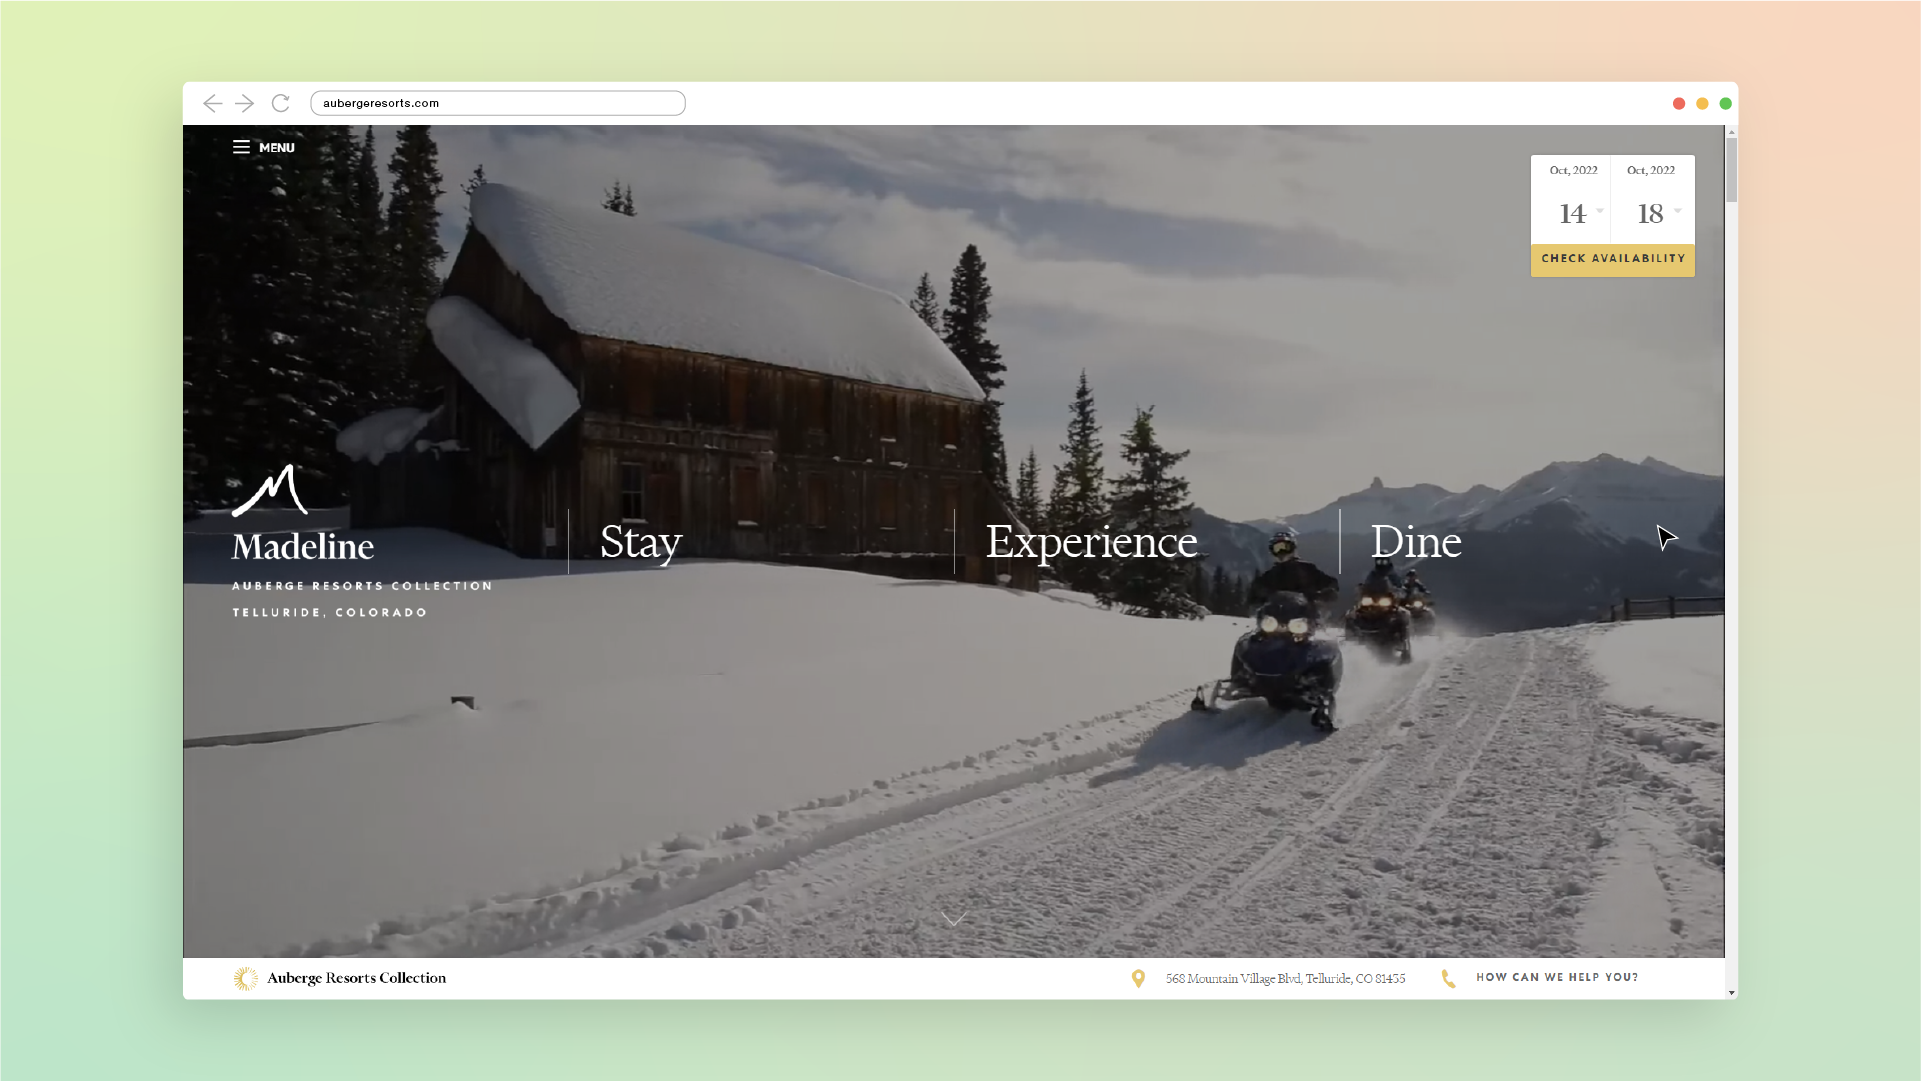Click the aubergeresorts.com address bar
This screenshot has height=1081, width=1921.
tap(498, 103)
